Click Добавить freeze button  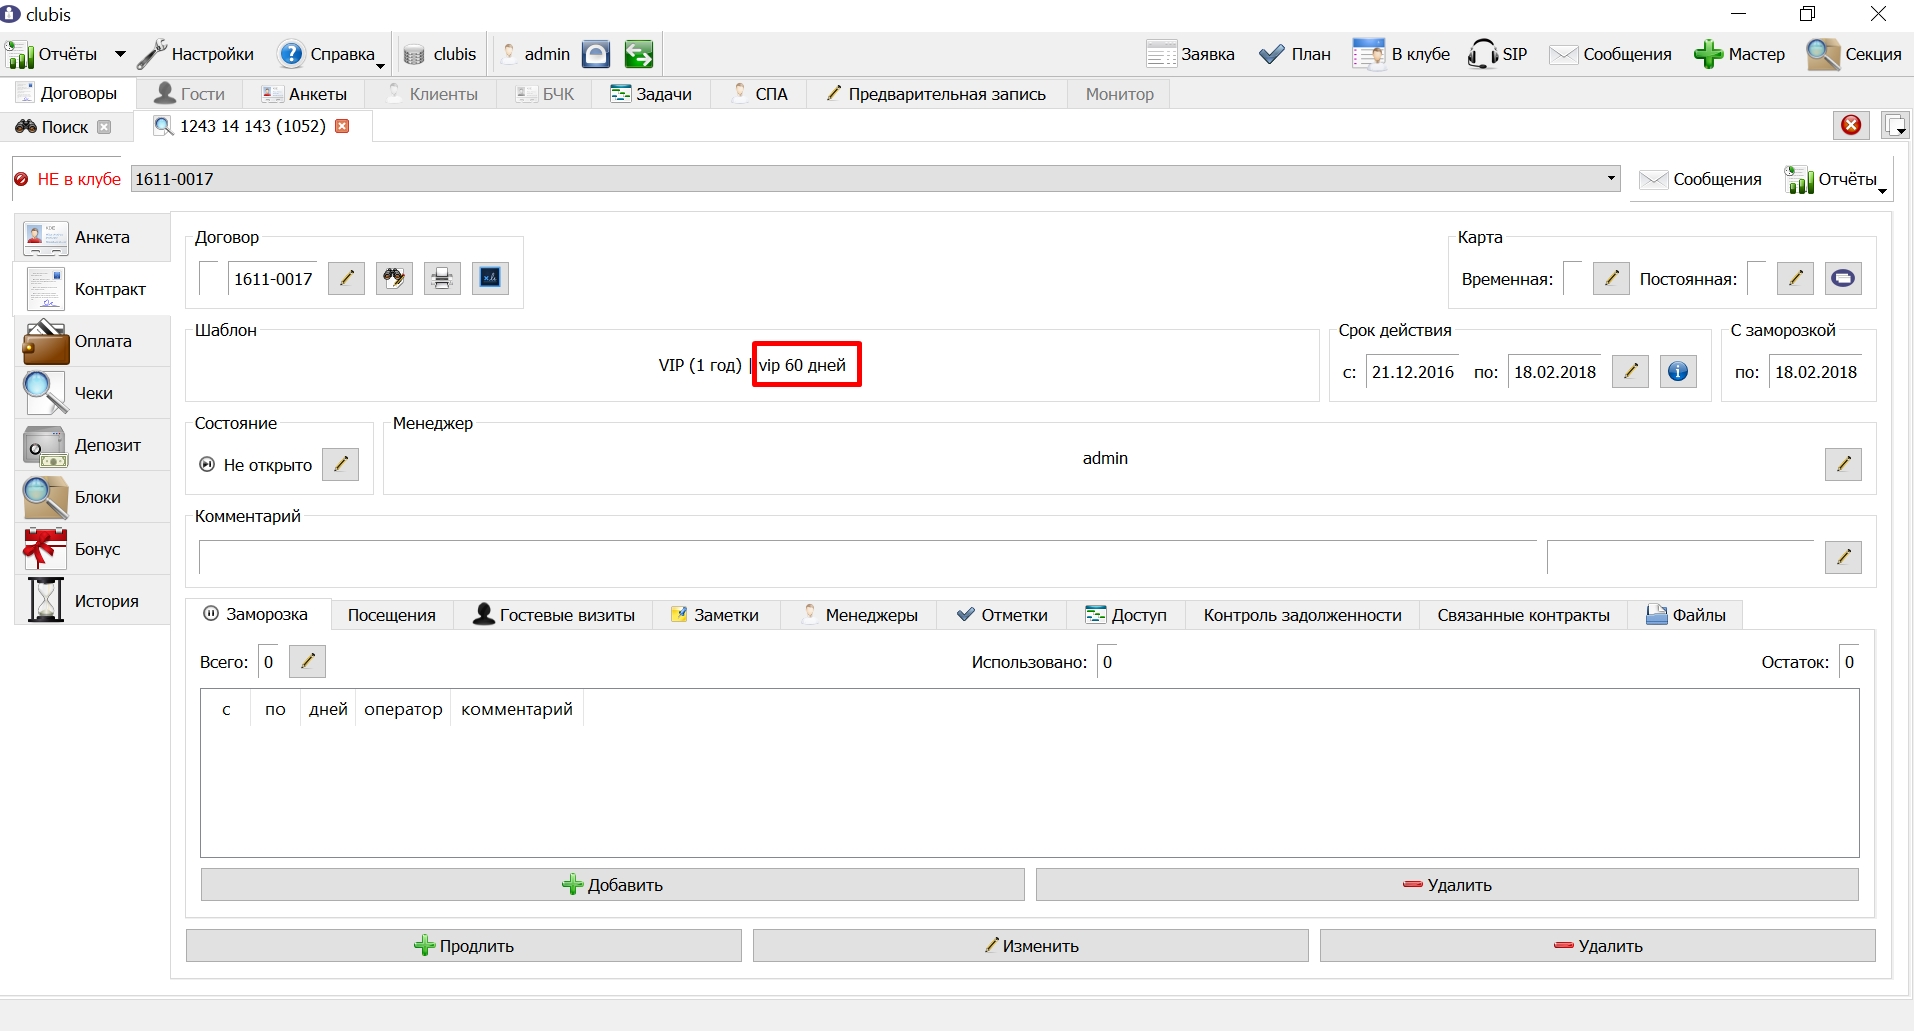pyautogui.click(x=612, y=885)
